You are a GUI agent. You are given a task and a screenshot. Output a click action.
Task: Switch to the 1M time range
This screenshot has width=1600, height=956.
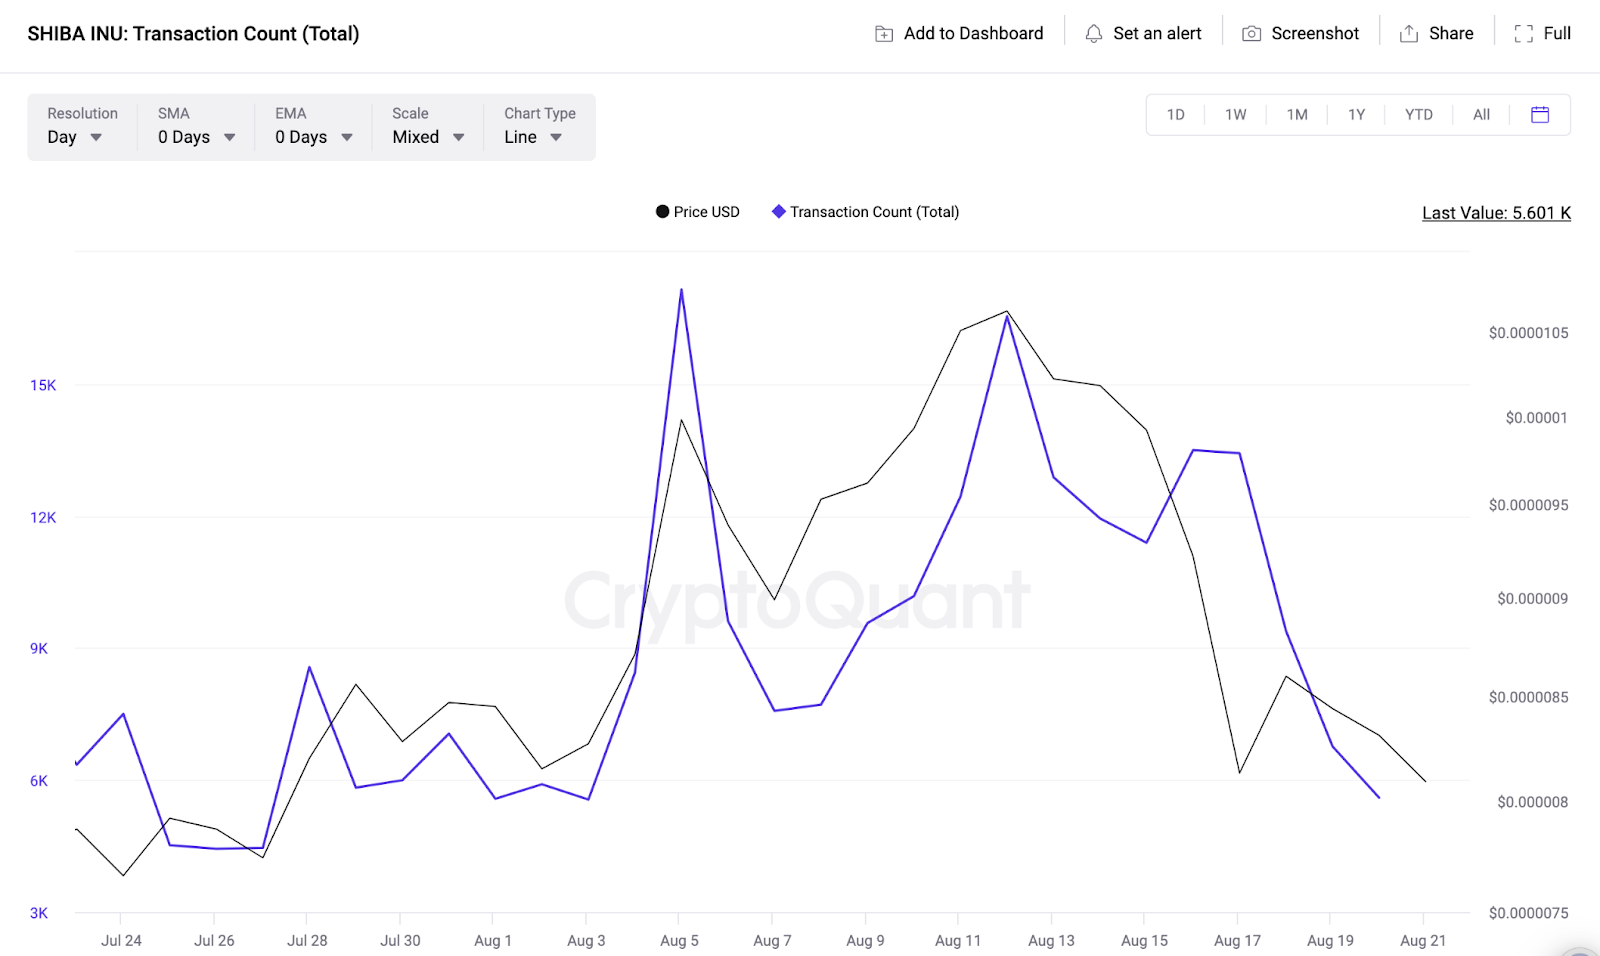(1297, 115)
